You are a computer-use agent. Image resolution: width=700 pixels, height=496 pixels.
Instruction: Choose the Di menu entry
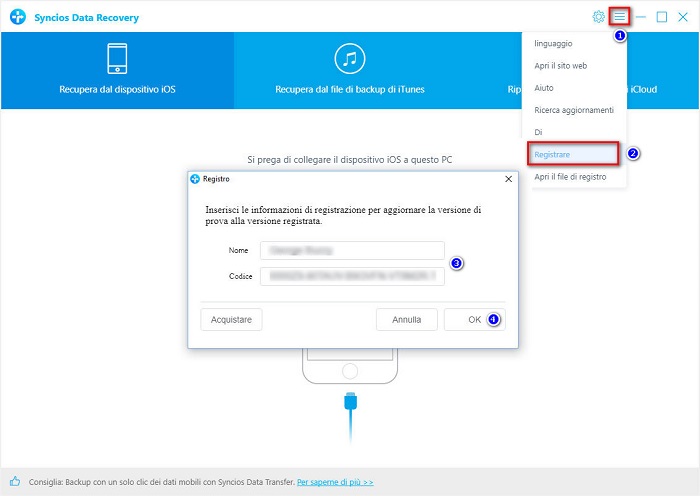(574, 132)
